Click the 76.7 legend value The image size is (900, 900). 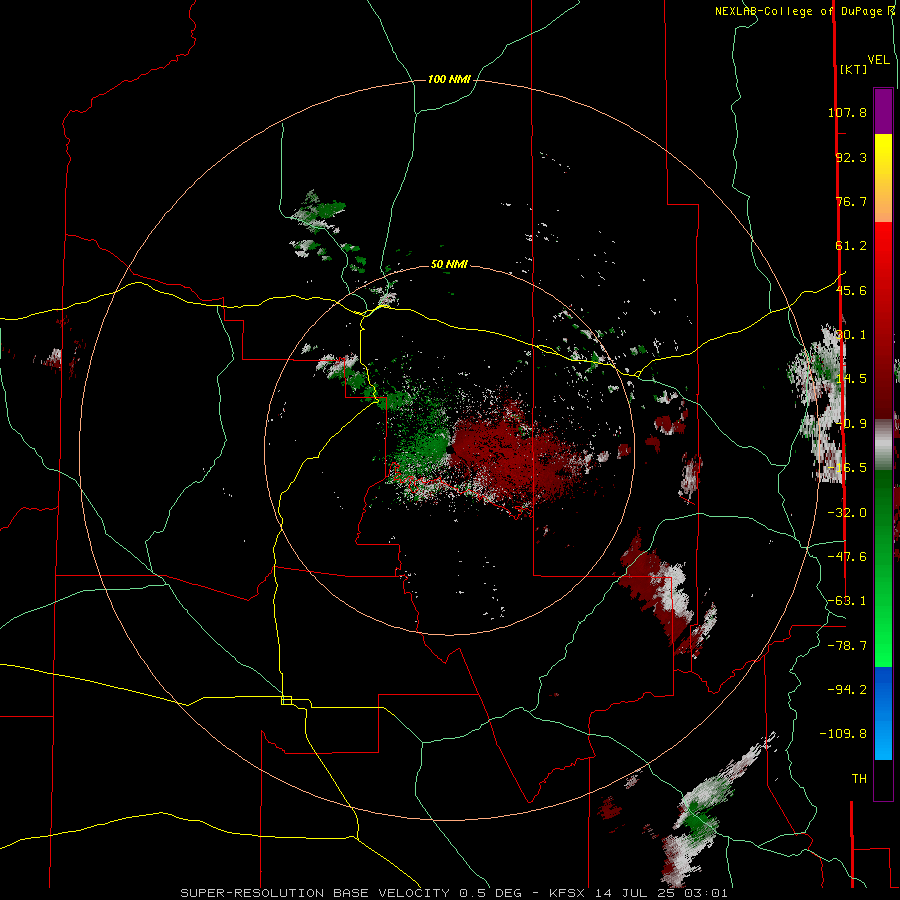coord(851,201)
